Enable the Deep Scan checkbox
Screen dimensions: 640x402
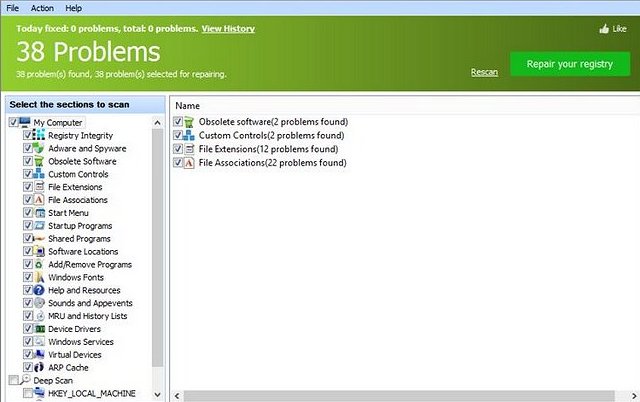pyautogui.click(x=13, y=381)
